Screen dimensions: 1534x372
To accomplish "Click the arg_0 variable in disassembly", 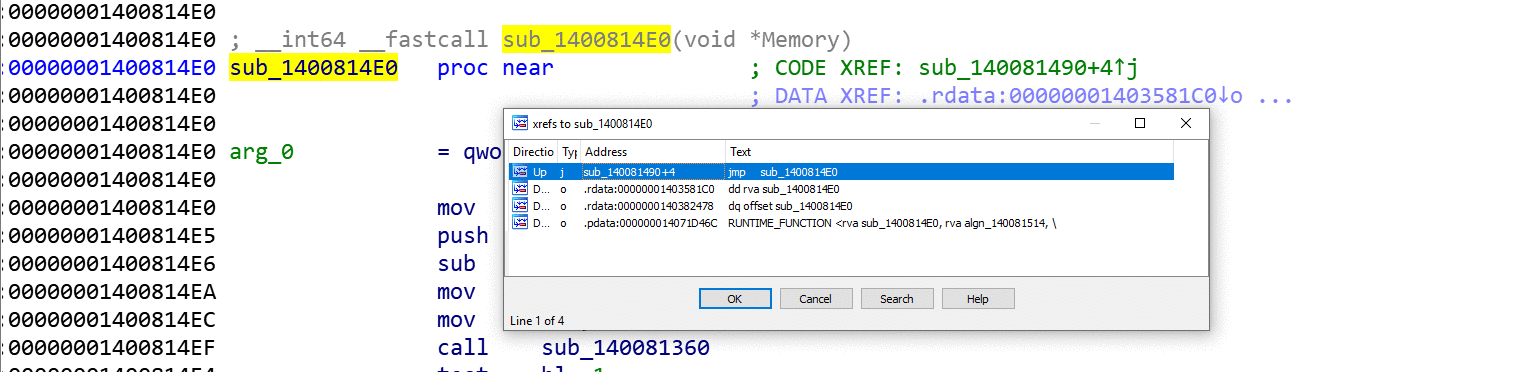I will [262, 152].
